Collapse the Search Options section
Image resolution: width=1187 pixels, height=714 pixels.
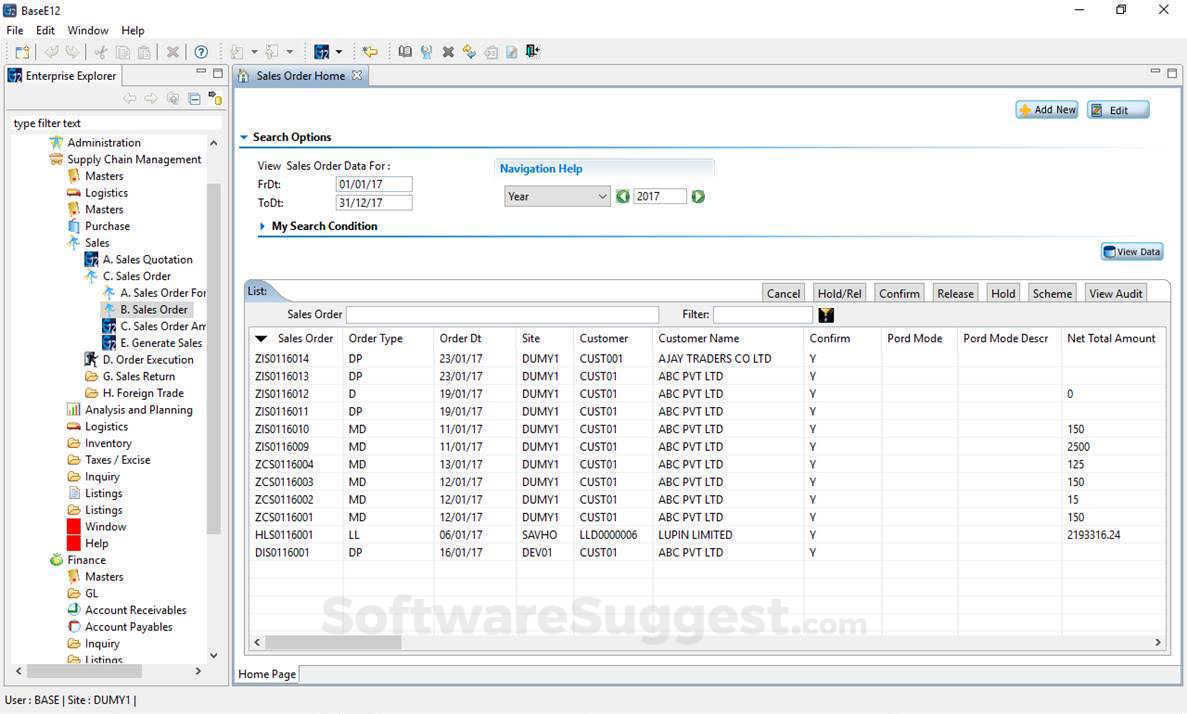[x=245, y=138]
